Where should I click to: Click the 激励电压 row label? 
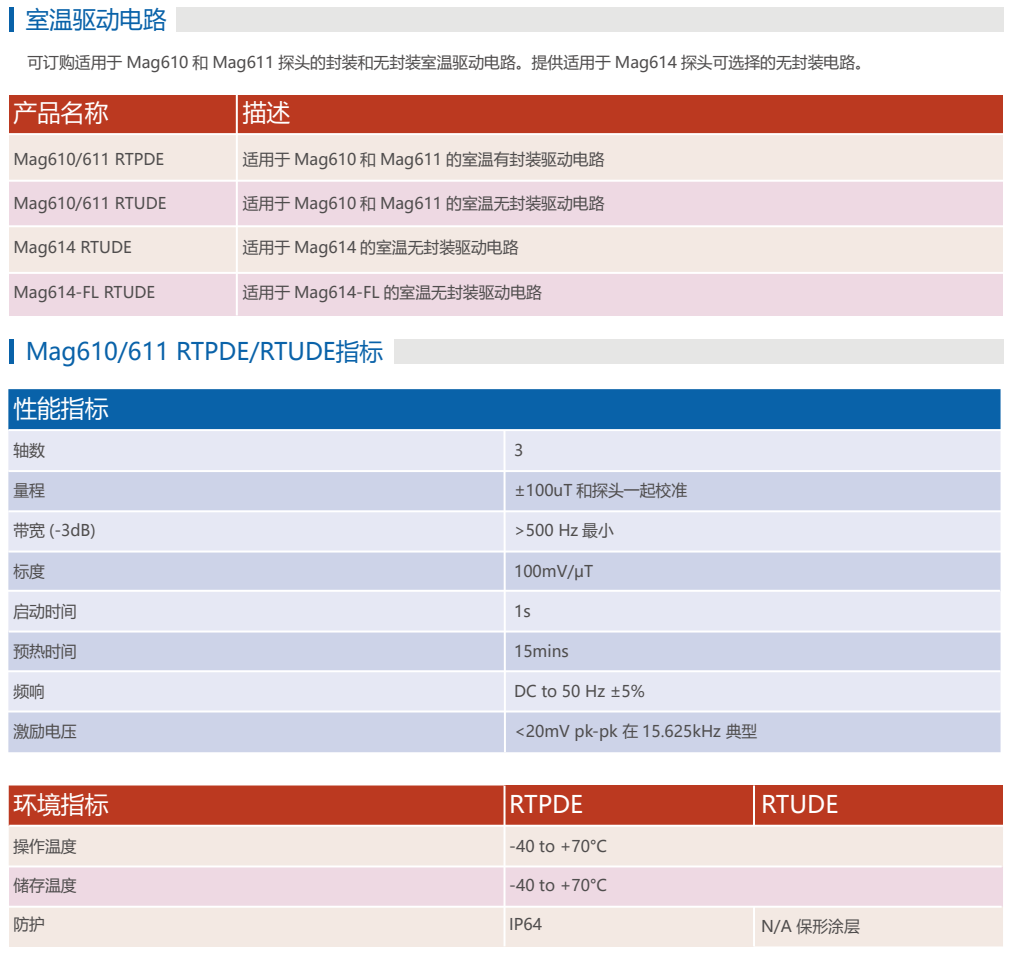44,731
